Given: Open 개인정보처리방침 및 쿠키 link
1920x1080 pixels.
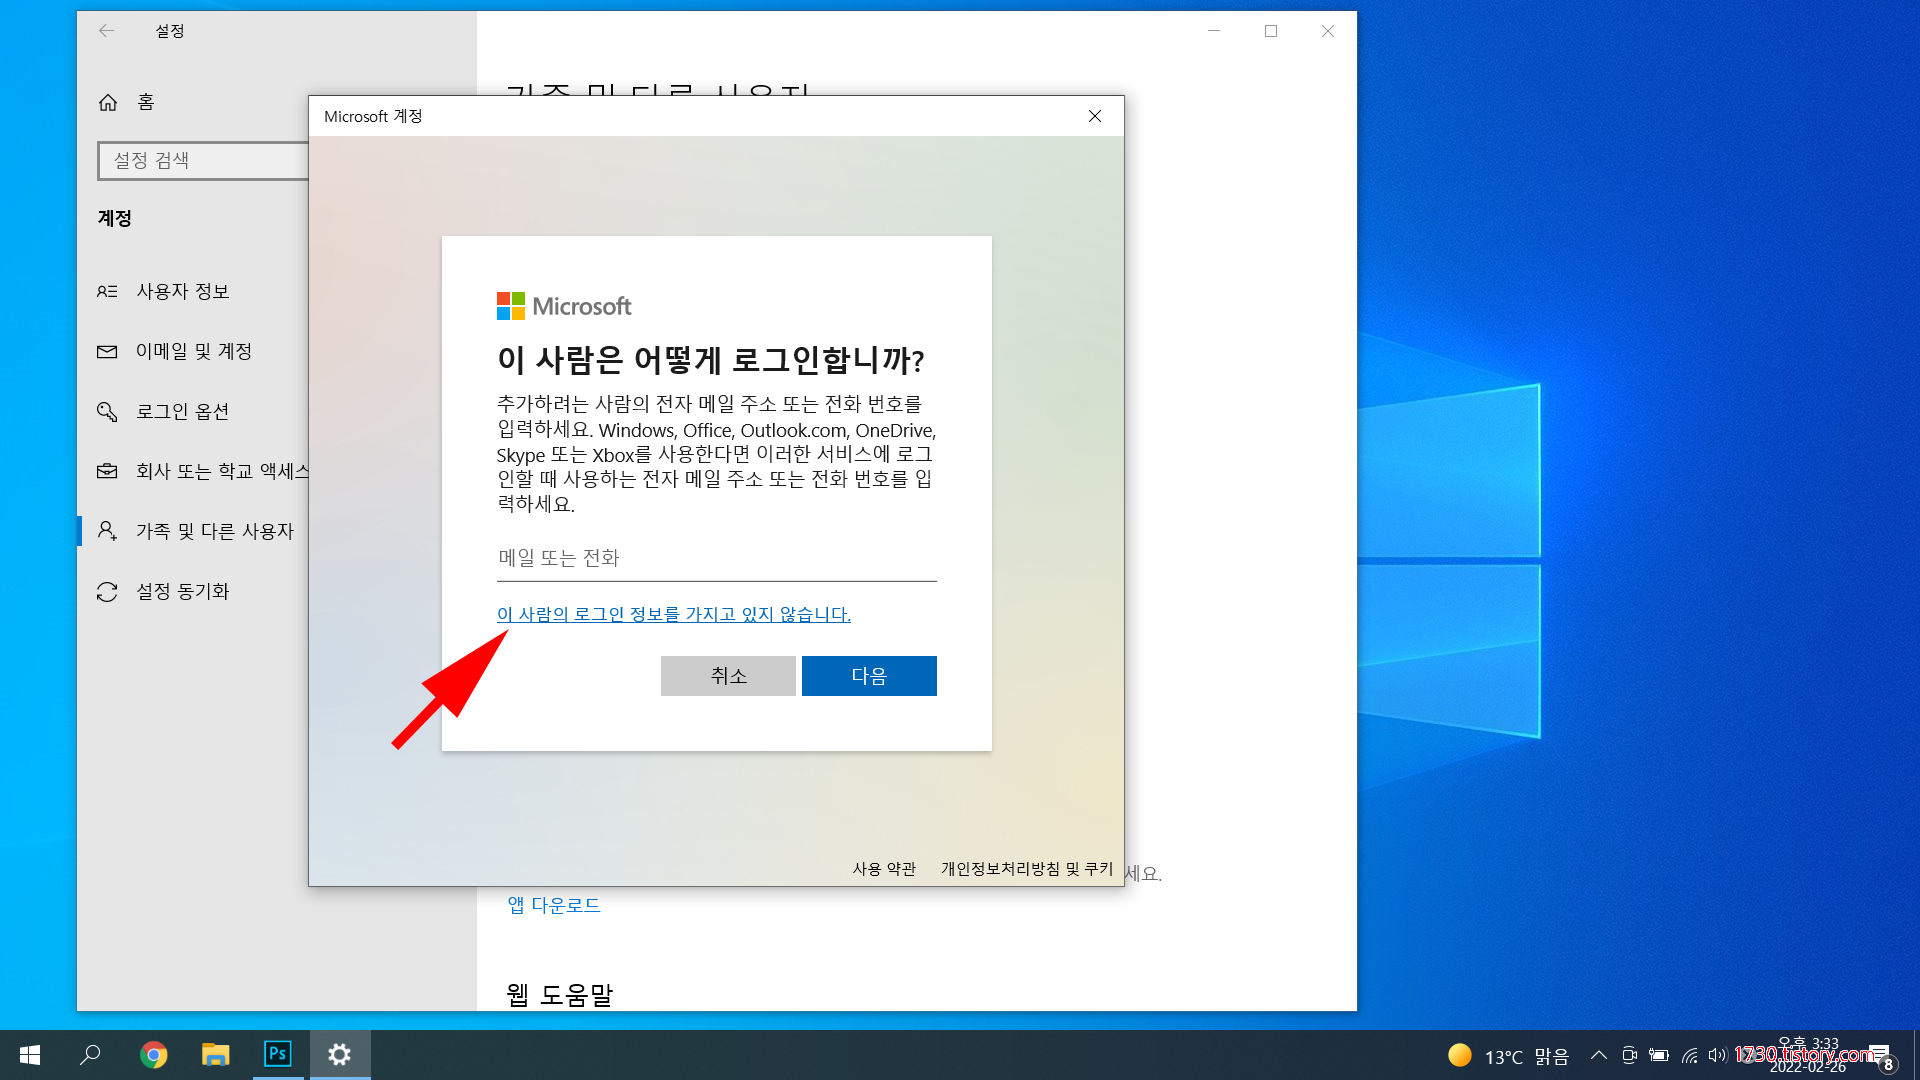Looking at the screenshot, I should point(1026,868).
